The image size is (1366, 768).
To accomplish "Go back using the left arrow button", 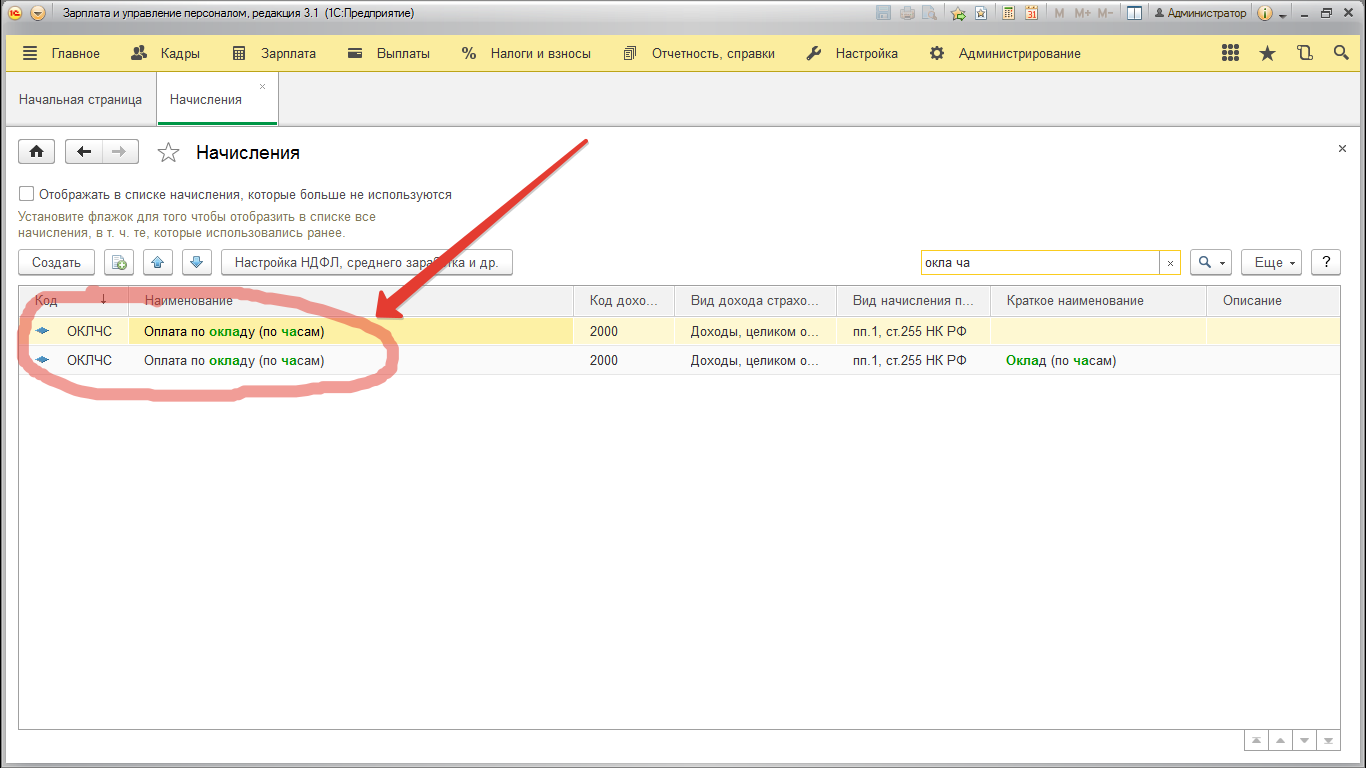I will pos(84,152).
